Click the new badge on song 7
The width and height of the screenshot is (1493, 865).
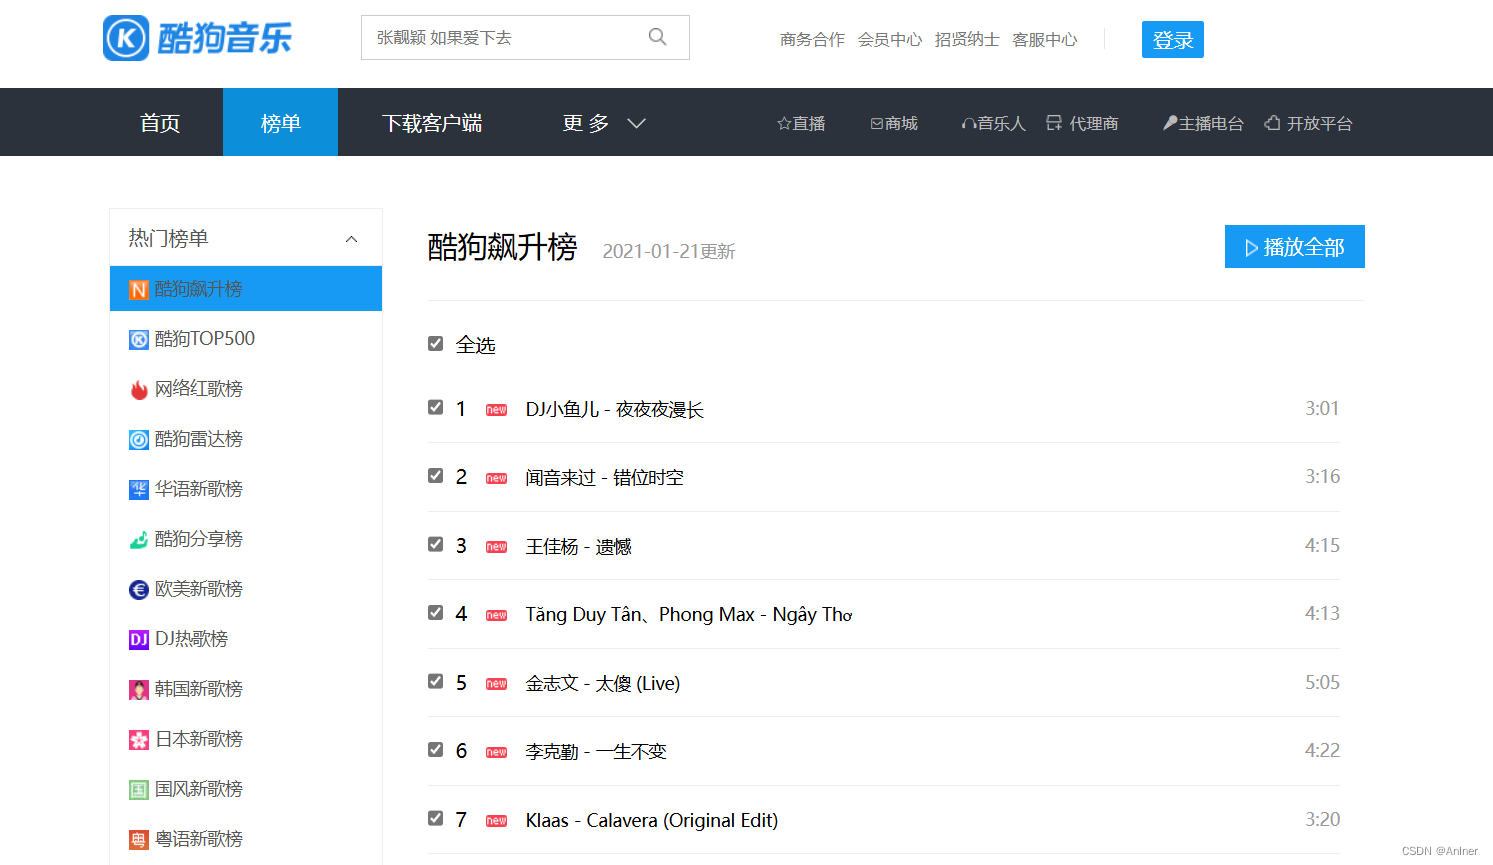[496, 821]
